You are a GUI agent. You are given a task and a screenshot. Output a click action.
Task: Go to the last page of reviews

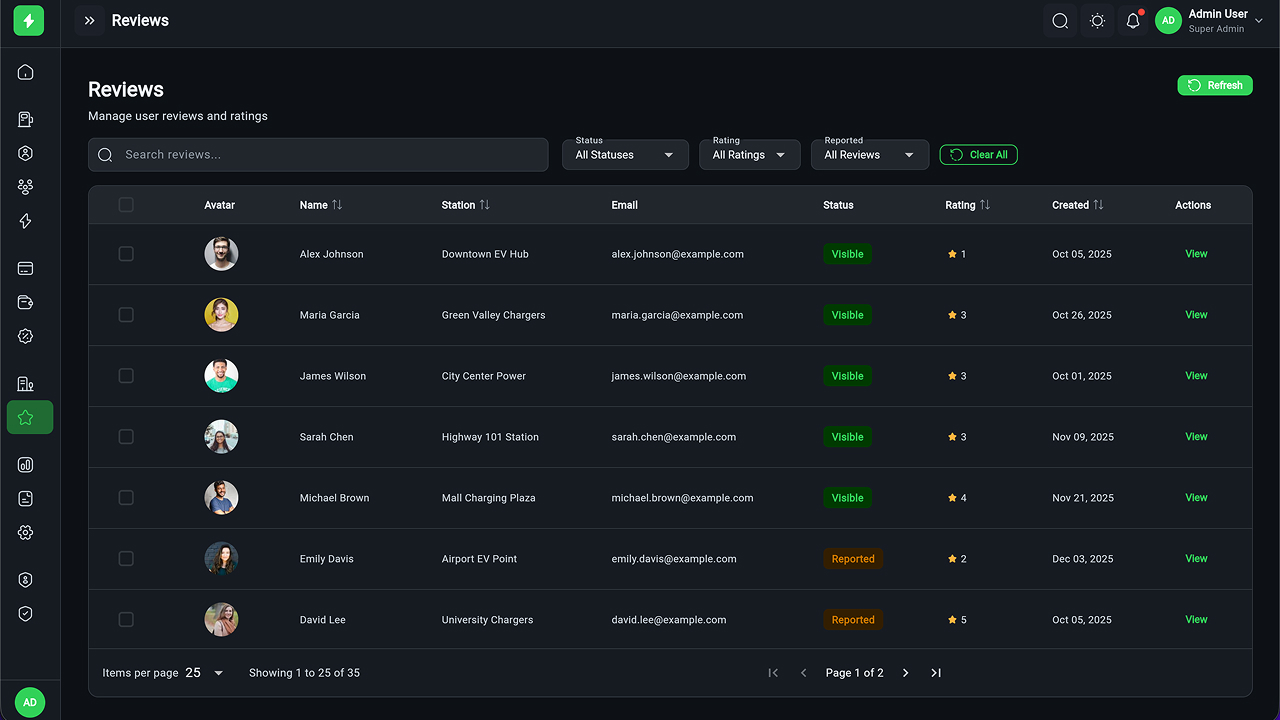click(x=936, y=673)
